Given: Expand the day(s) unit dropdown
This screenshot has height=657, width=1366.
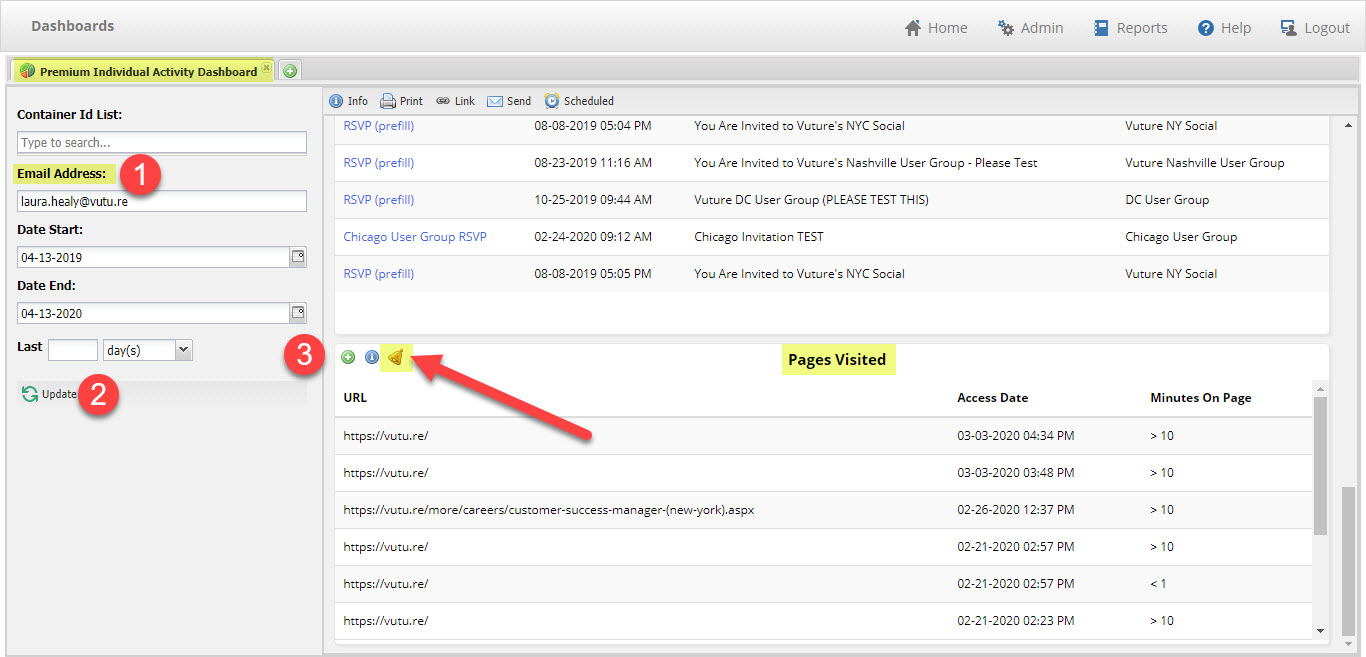Looking at the screenshot, I should click(x=183, y=350).
